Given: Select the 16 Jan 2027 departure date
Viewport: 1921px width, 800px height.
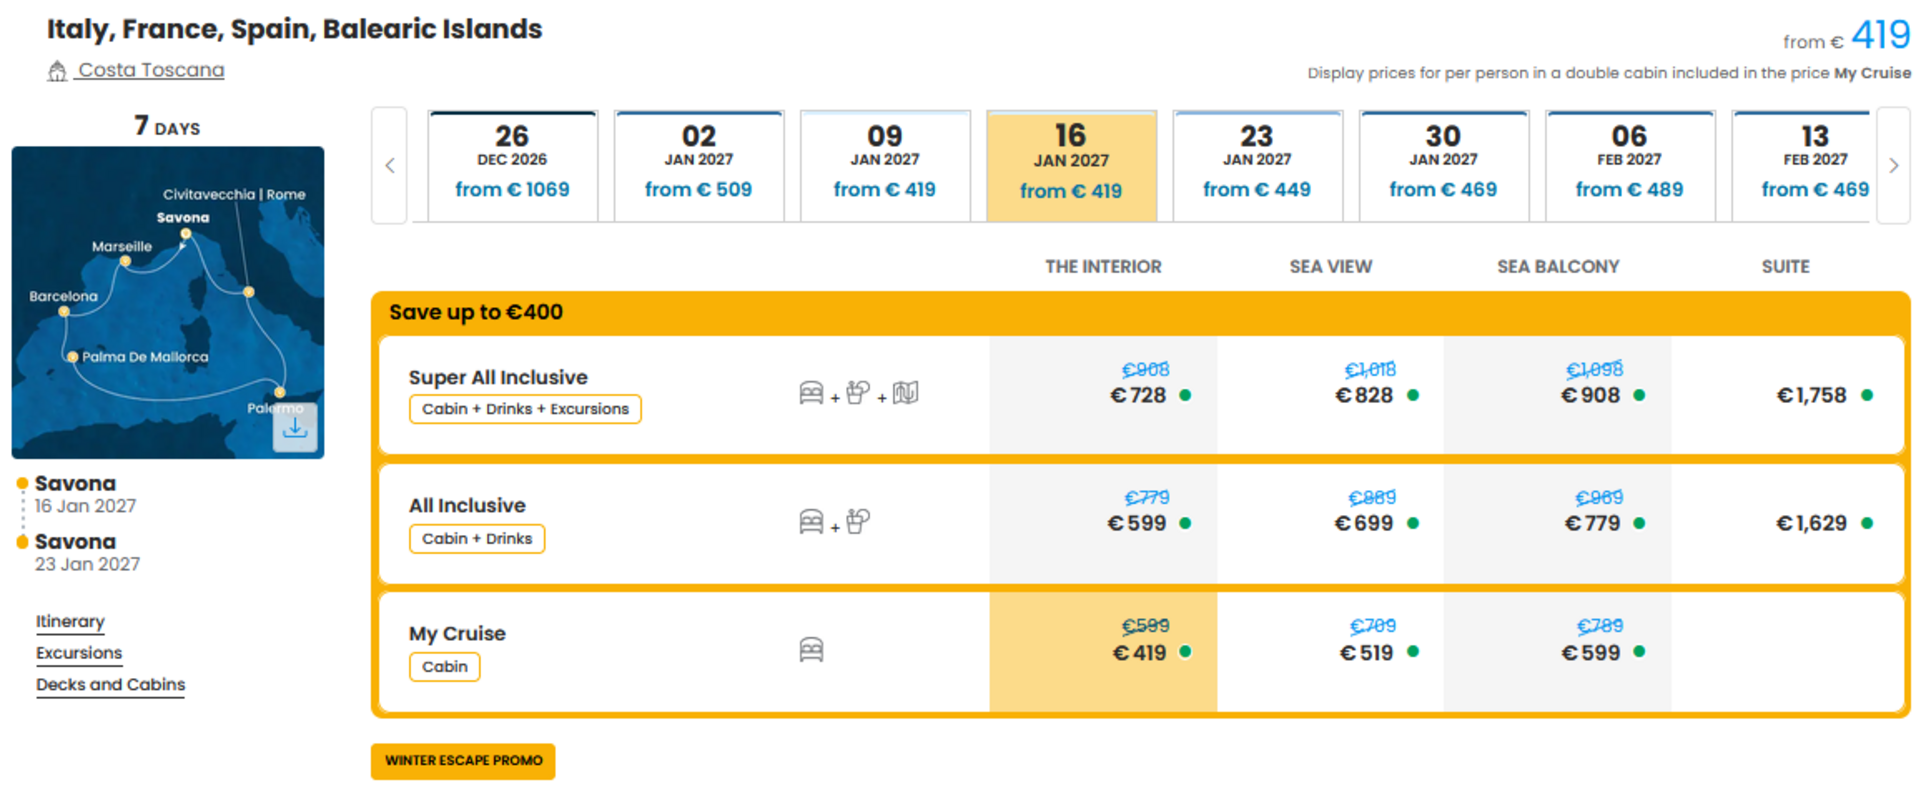Looking at the screenshot, I should pos(1071,166).
